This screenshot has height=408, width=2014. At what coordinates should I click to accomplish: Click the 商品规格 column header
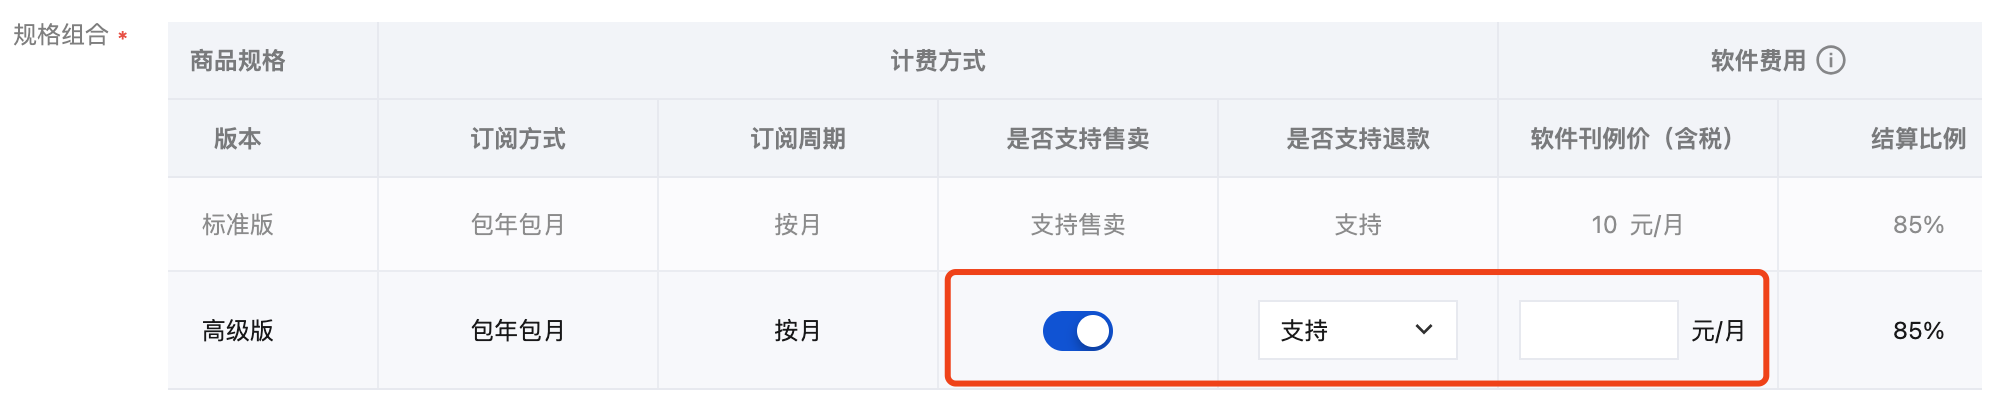tap(238, 62)
